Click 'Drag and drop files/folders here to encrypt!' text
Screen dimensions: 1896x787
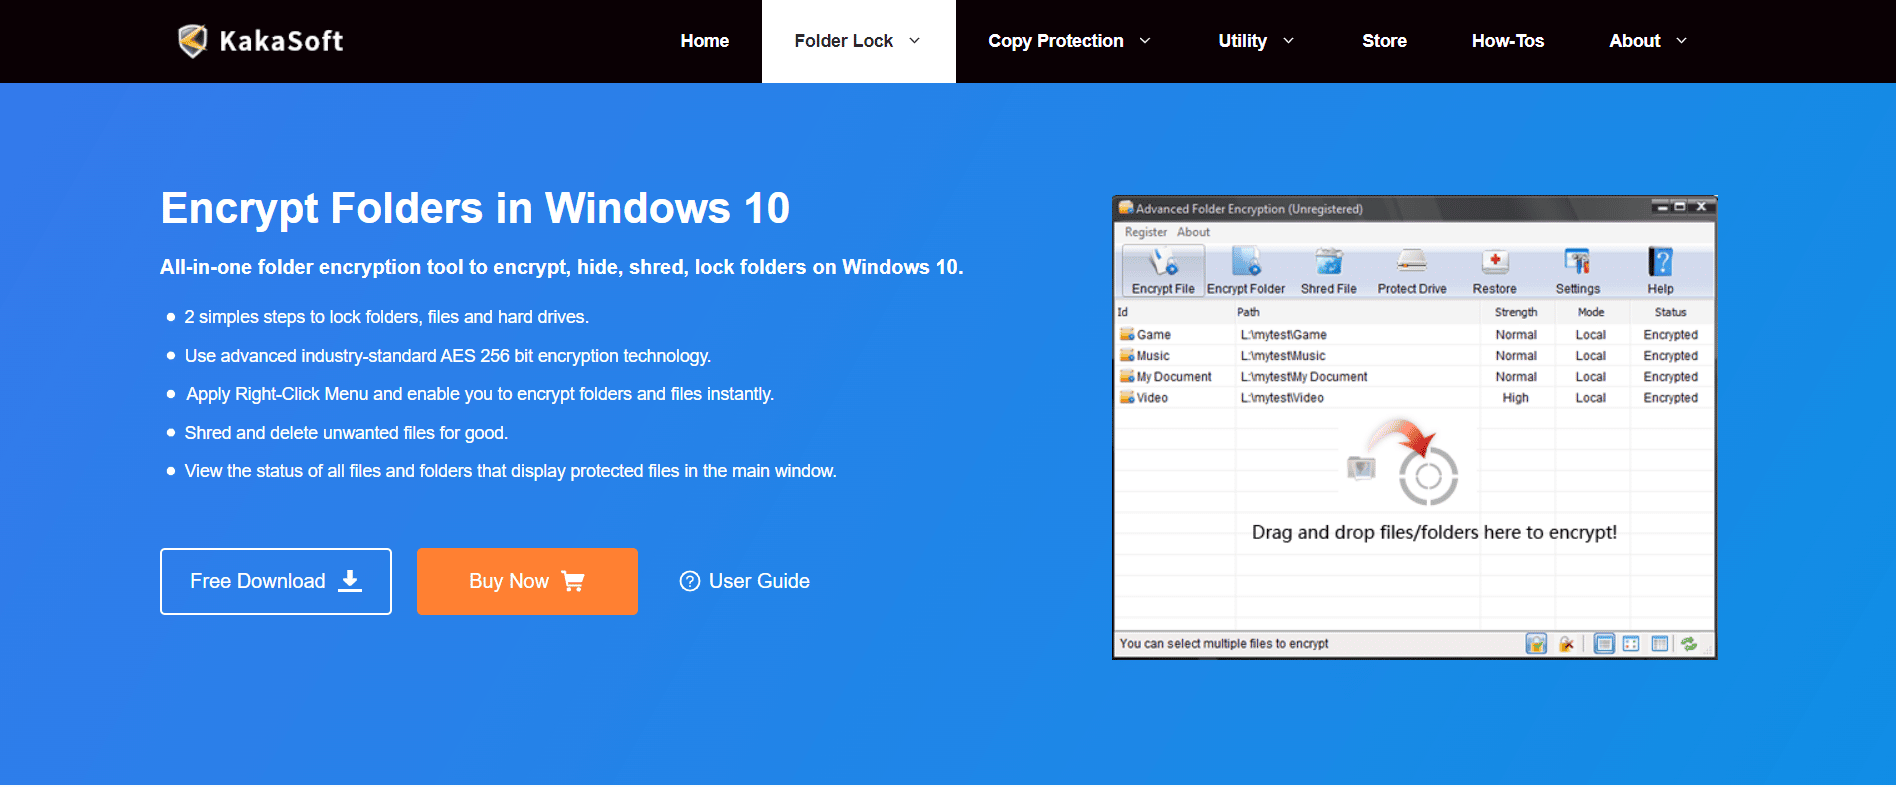pyautogui.click(x=1434, y=532)
